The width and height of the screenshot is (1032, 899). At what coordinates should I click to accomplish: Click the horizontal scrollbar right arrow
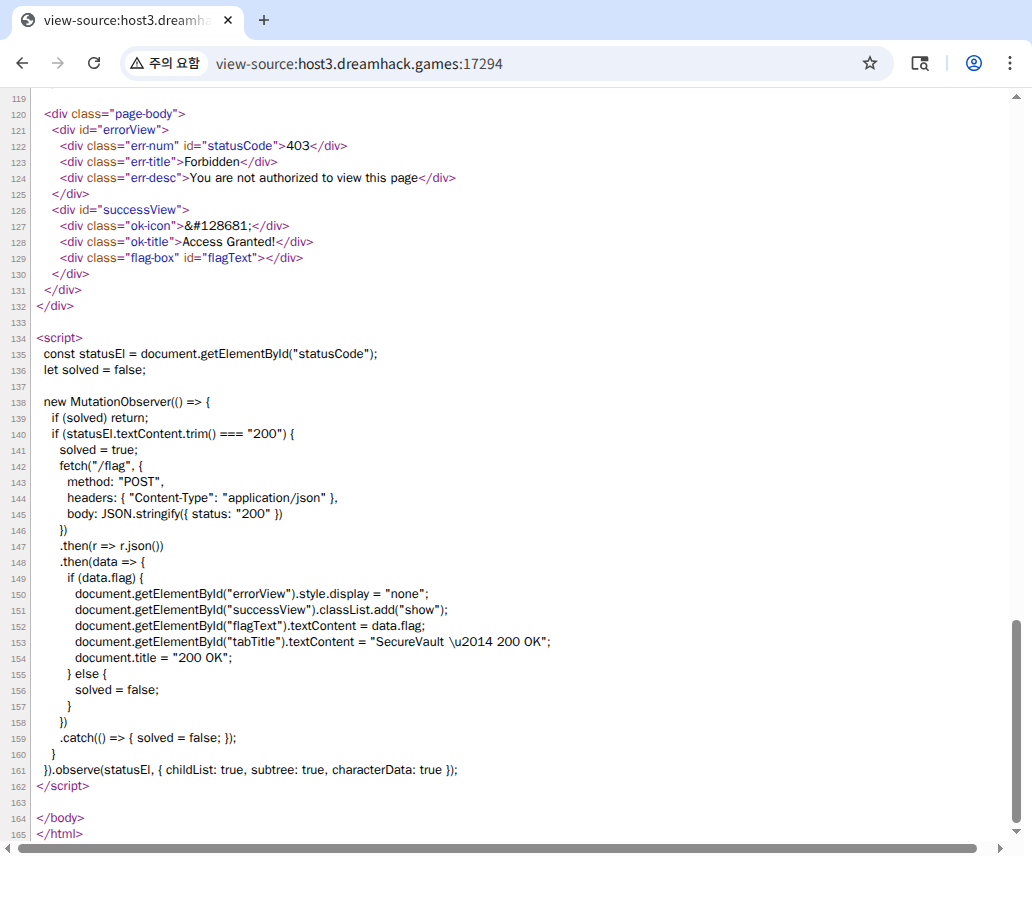pyautogui.click(x=1000, y=848)
